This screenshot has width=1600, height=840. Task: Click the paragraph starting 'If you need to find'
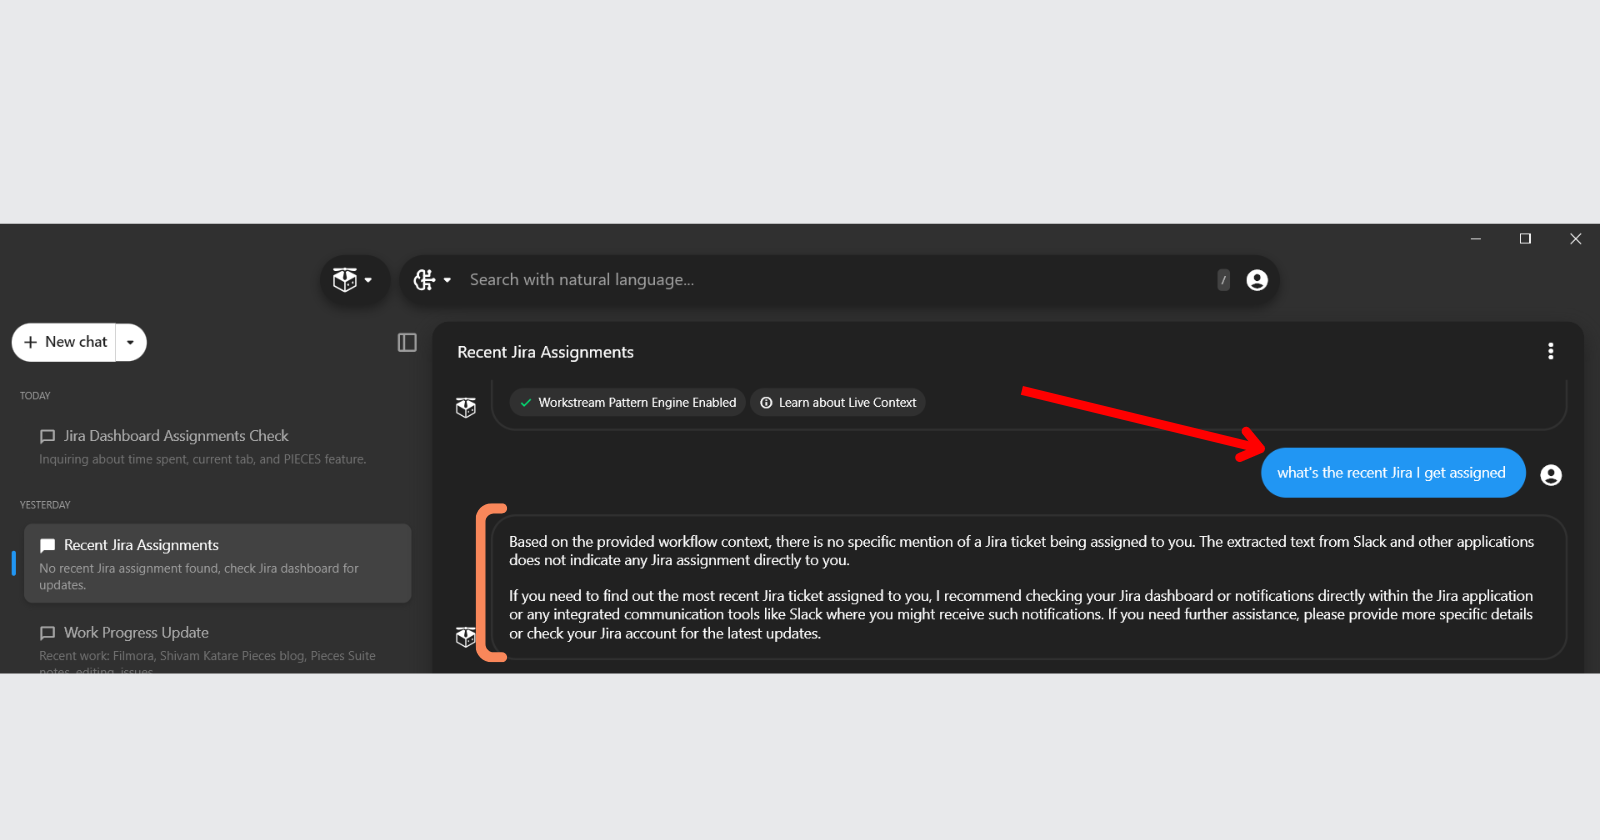pyautogui.click(x=1021, y=615)
